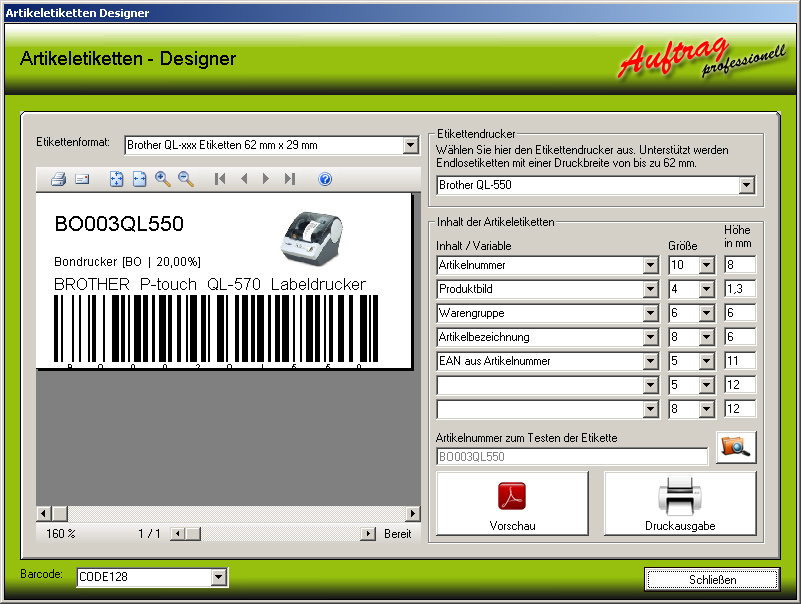Viewport: 801px width, 604px height.
Task: Open the Größe dropdown in the Warengruppe row
Action: click(706, 313)
